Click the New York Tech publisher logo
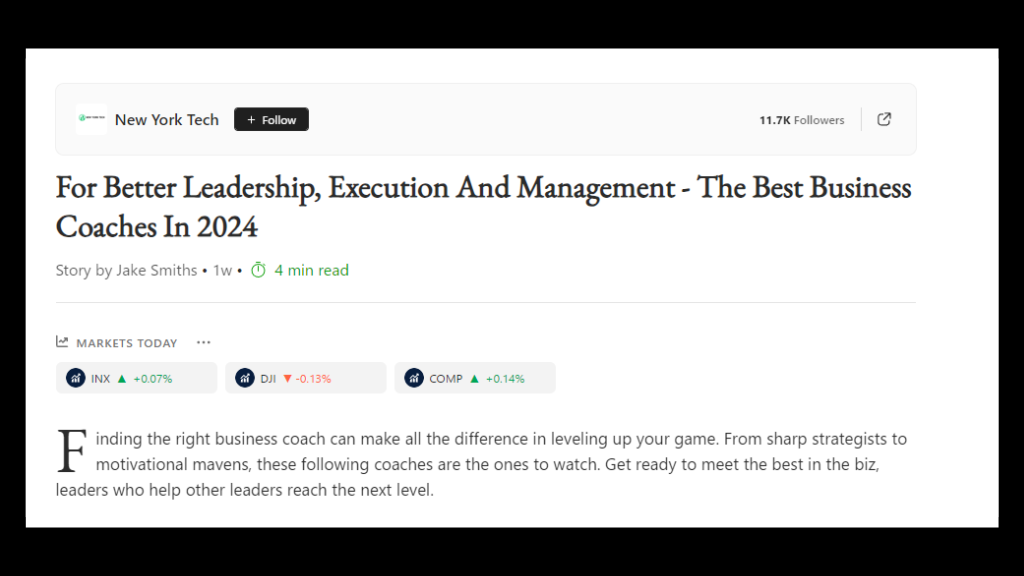 91,119
